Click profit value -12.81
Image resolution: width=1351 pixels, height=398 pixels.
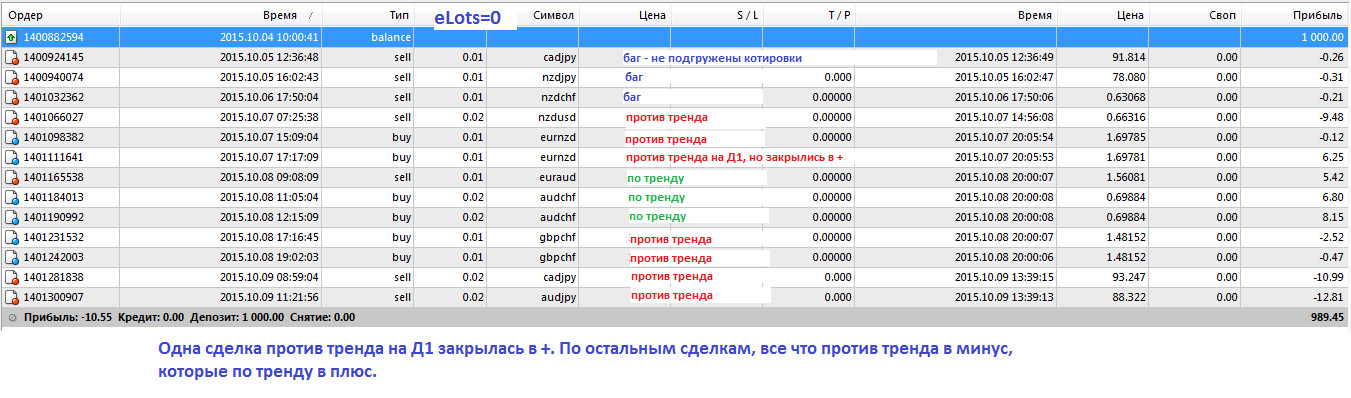tap(1328, 297)
